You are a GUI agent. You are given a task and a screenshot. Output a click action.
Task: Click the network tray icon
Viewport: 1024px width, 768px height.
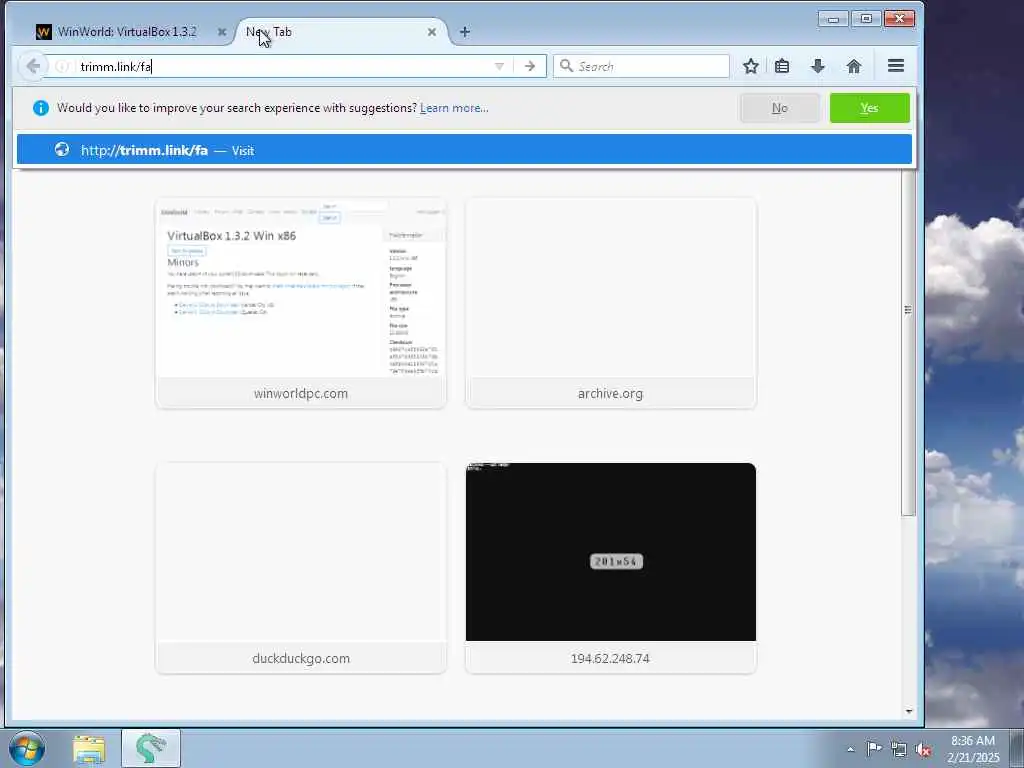[x=899, y=750]
